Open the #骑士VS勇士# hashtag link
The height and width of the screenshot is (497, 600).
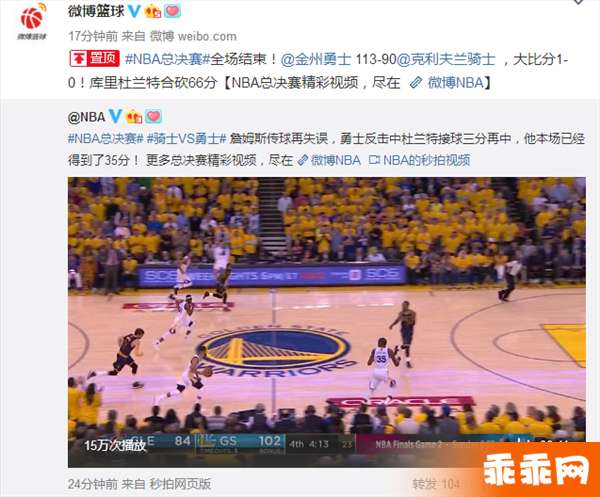click(187, 138)
